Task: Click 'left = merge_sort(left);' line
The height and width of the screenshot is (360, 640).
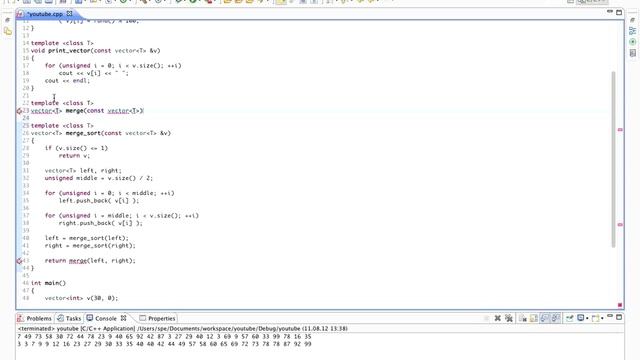Action: tap(87, 238)
